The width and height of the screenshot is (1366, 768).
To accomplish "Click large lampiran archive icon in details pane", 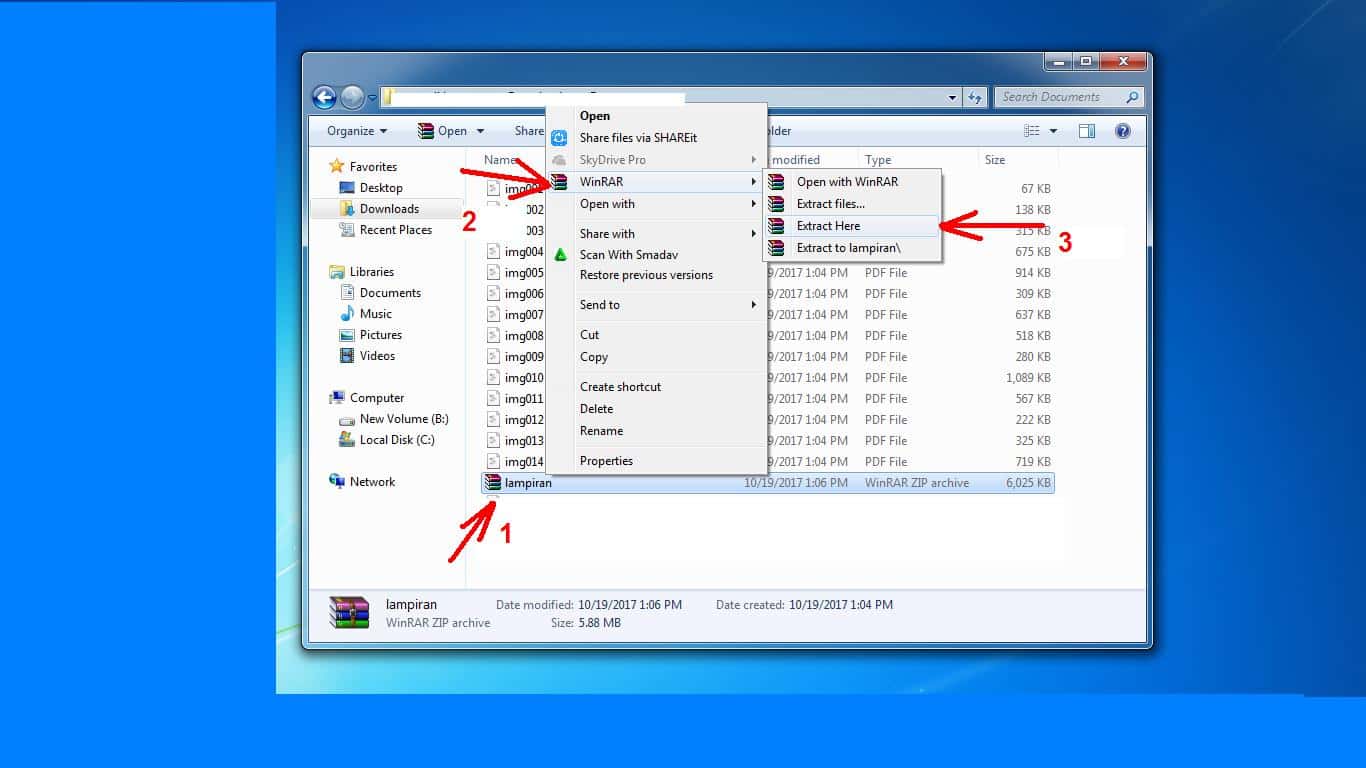I will [349, 612].
